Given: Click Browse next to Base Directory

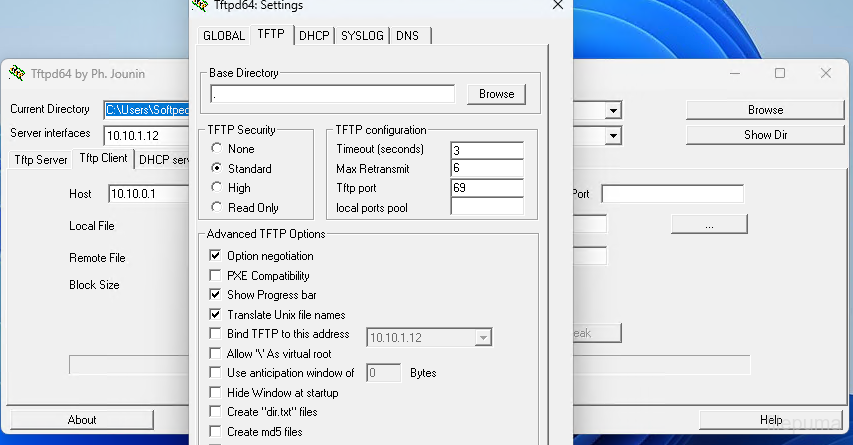Looking at the screenshot, I should [496, 94].
